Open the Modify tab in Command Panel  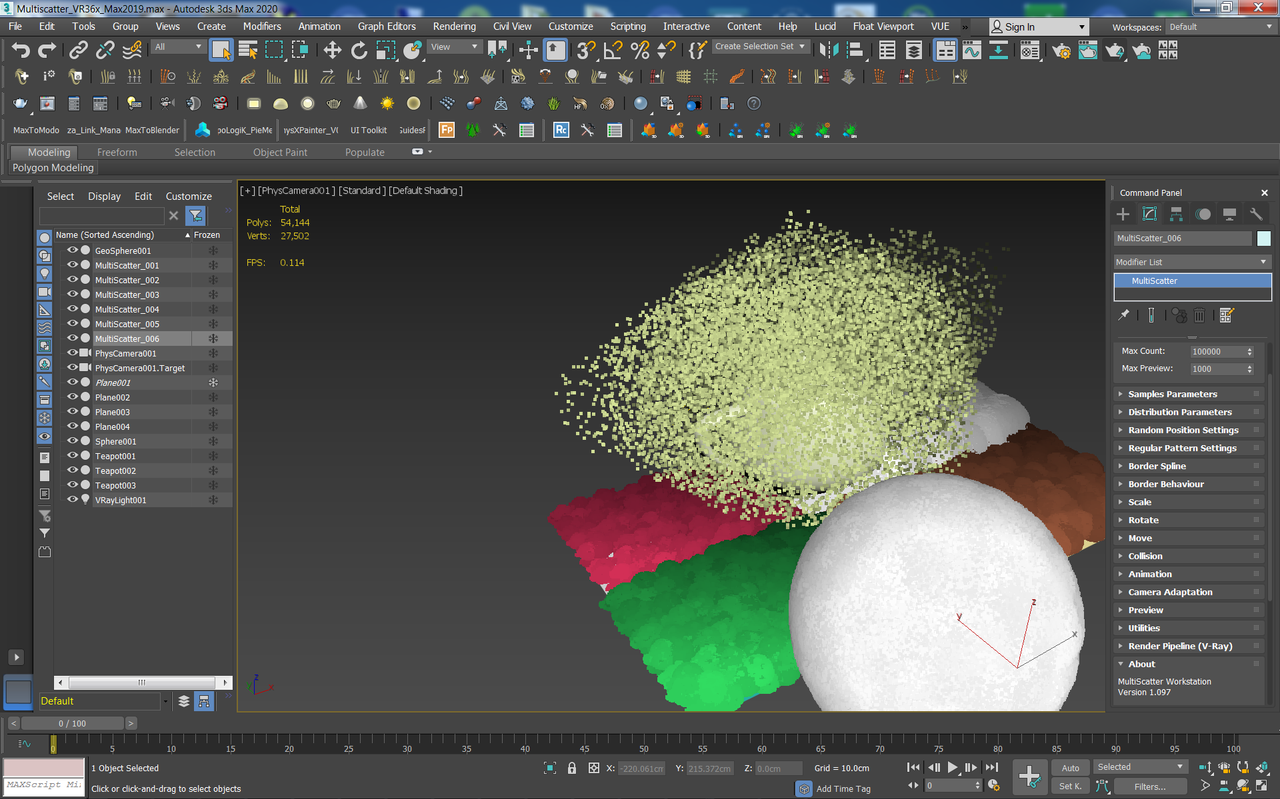click(1149, 214)
